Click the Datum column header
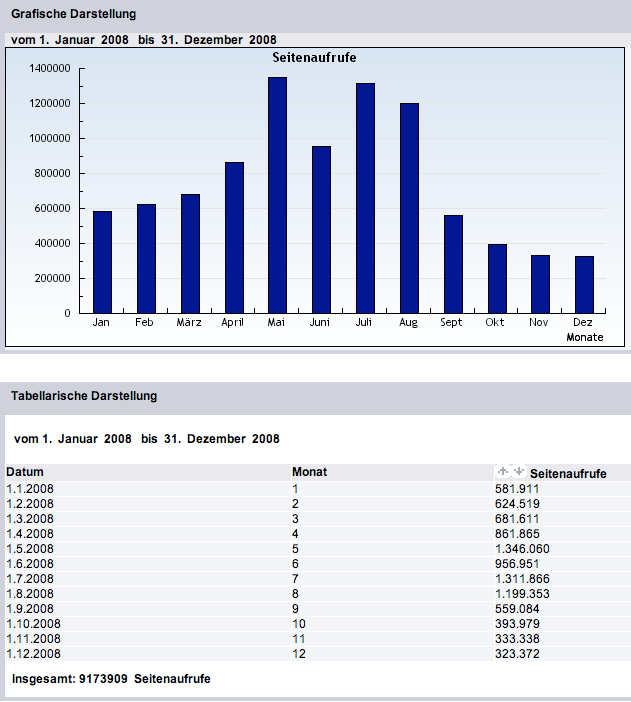 click(25, 472)
